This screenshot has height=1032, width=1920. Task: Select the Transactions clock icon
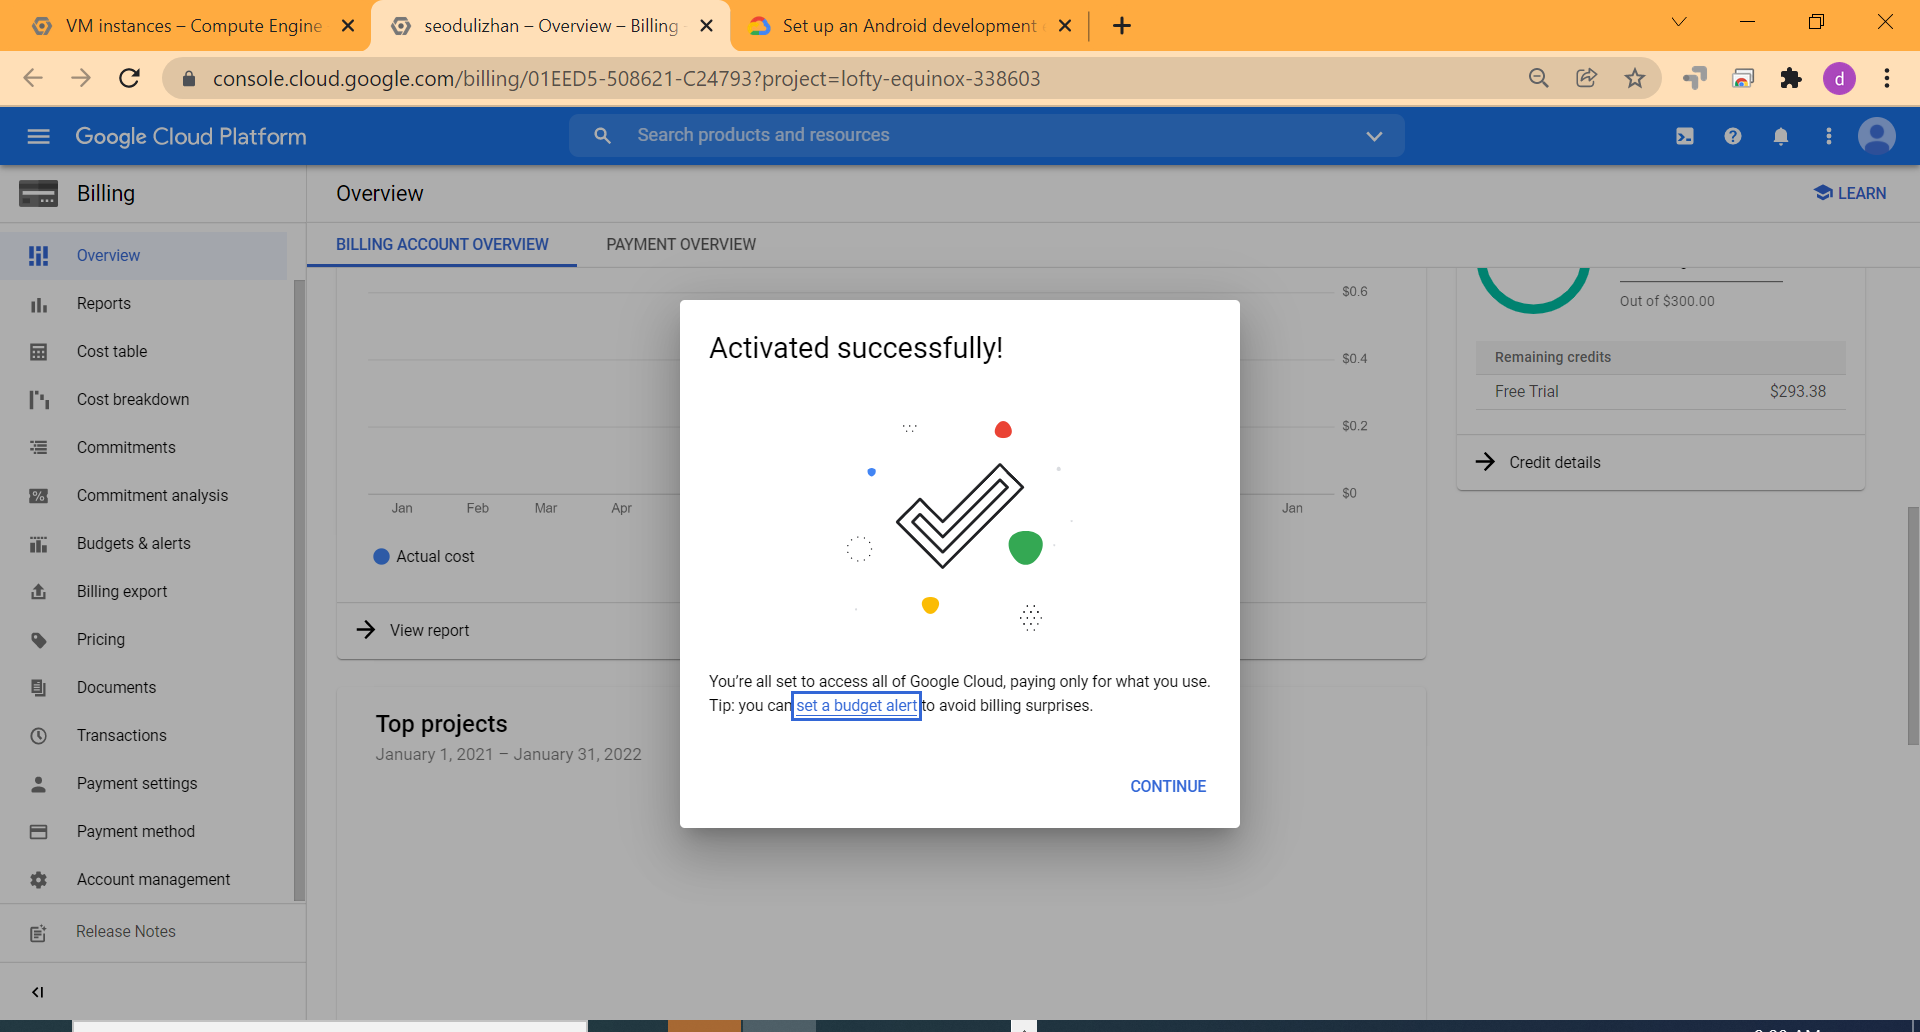point(39,736)
